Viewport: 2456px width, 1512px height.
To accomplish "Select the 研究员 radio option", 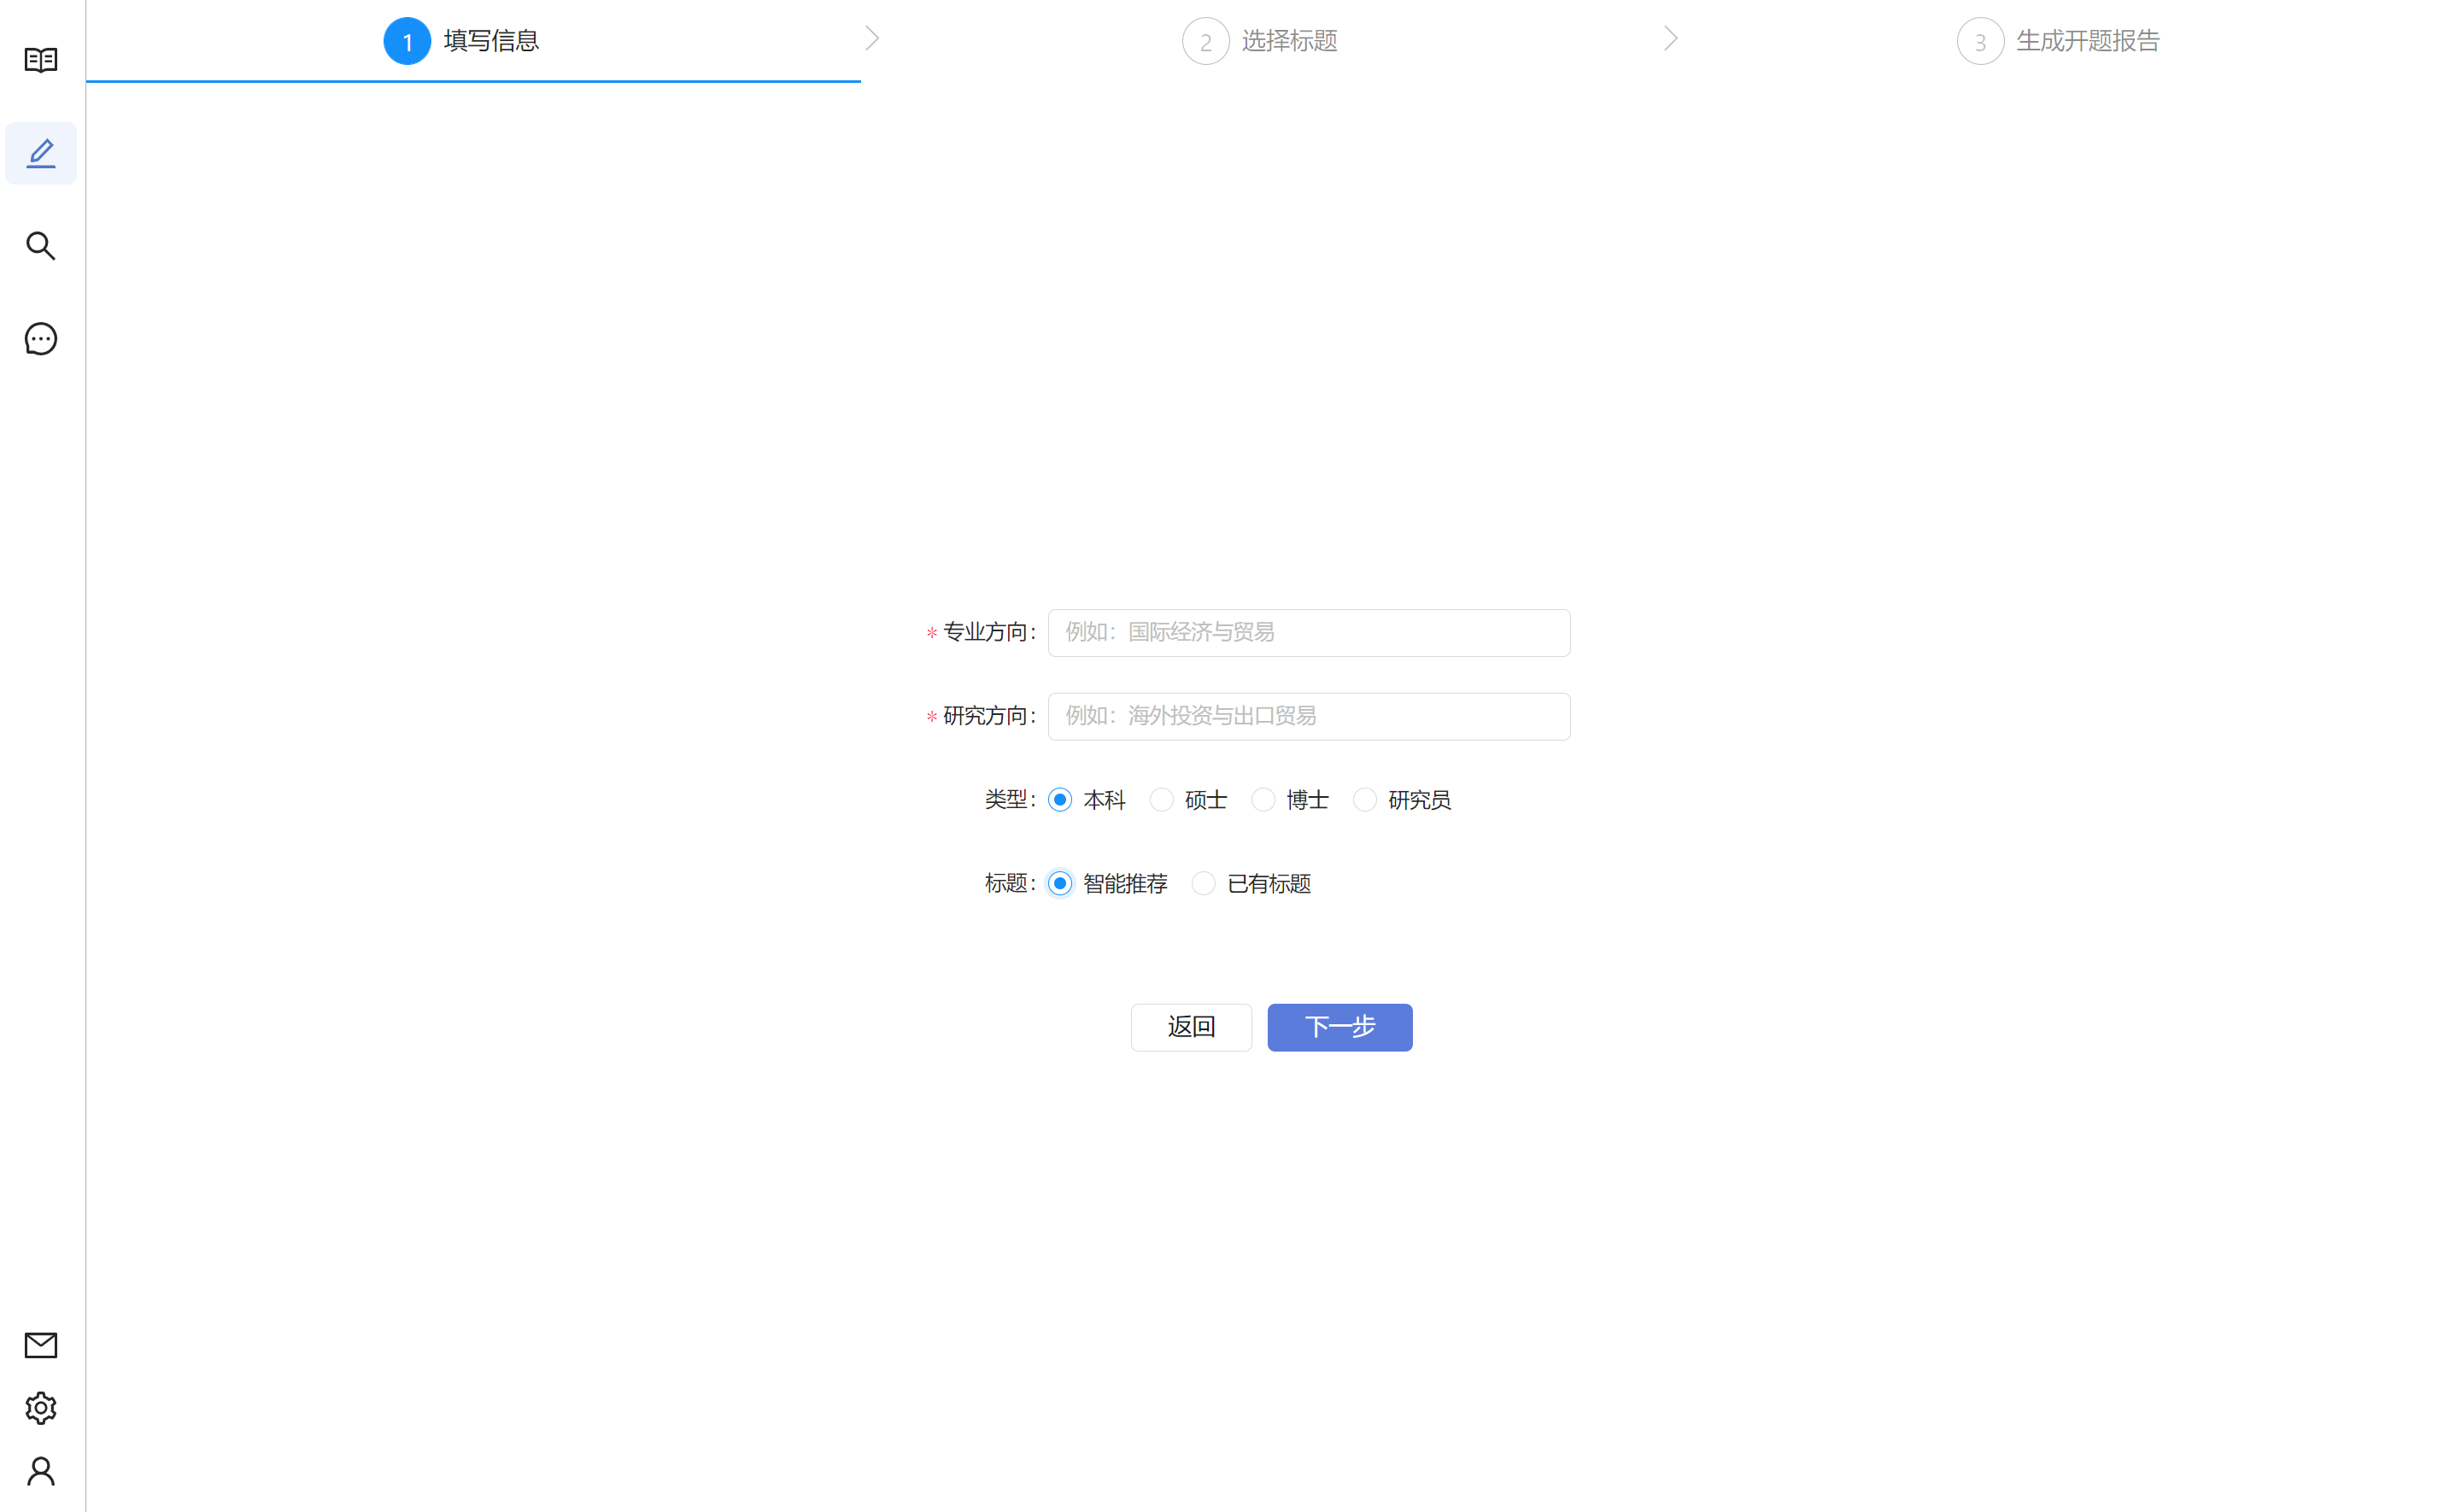I will point(1365,800).
